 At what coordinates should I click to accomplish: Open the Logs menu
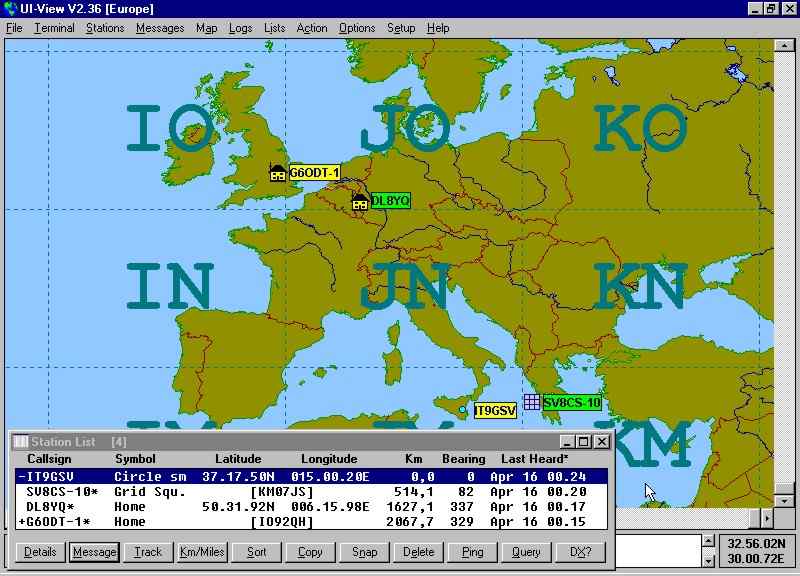pyautogui.click(x=240, y=28)
